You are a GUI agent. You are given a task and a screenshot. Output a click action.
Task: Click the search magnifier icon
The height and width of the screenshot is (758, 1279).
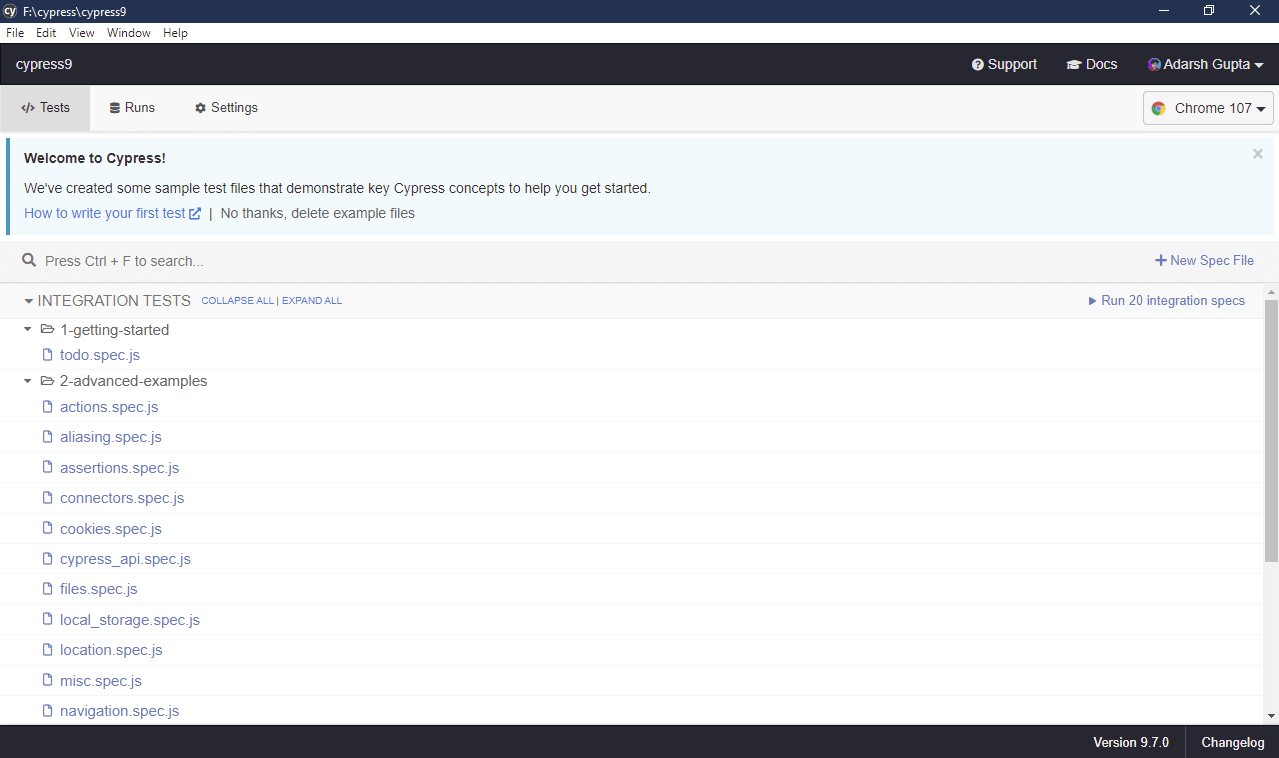(29, 260)
